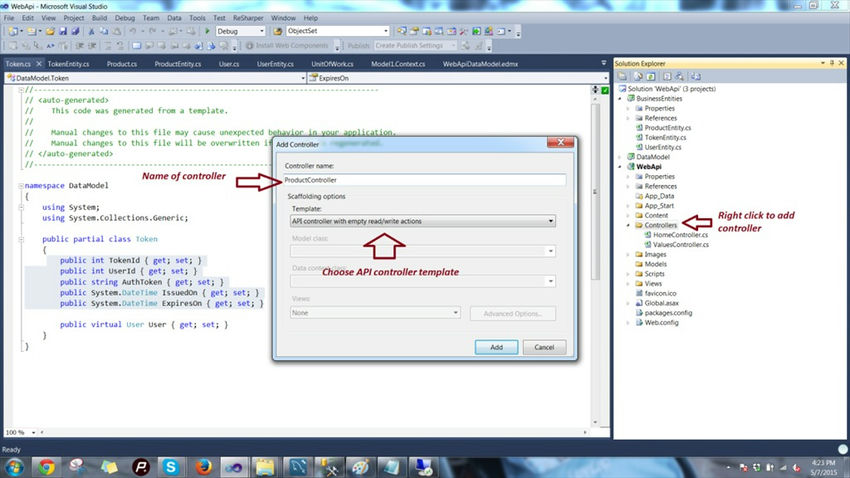Screen dimensions: 850x478
Task: Click the Open File toolbar icon
Action: coord(50,31)
